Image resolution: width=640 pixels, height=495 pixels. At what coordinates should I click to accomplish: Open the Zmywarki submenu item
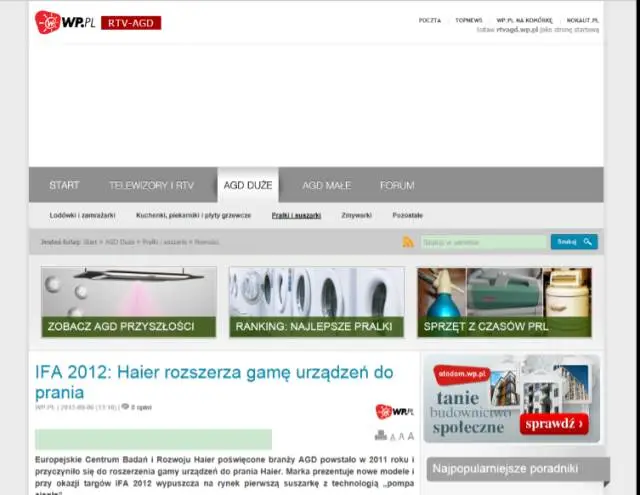pyautogui.click(x=356, y=215)
